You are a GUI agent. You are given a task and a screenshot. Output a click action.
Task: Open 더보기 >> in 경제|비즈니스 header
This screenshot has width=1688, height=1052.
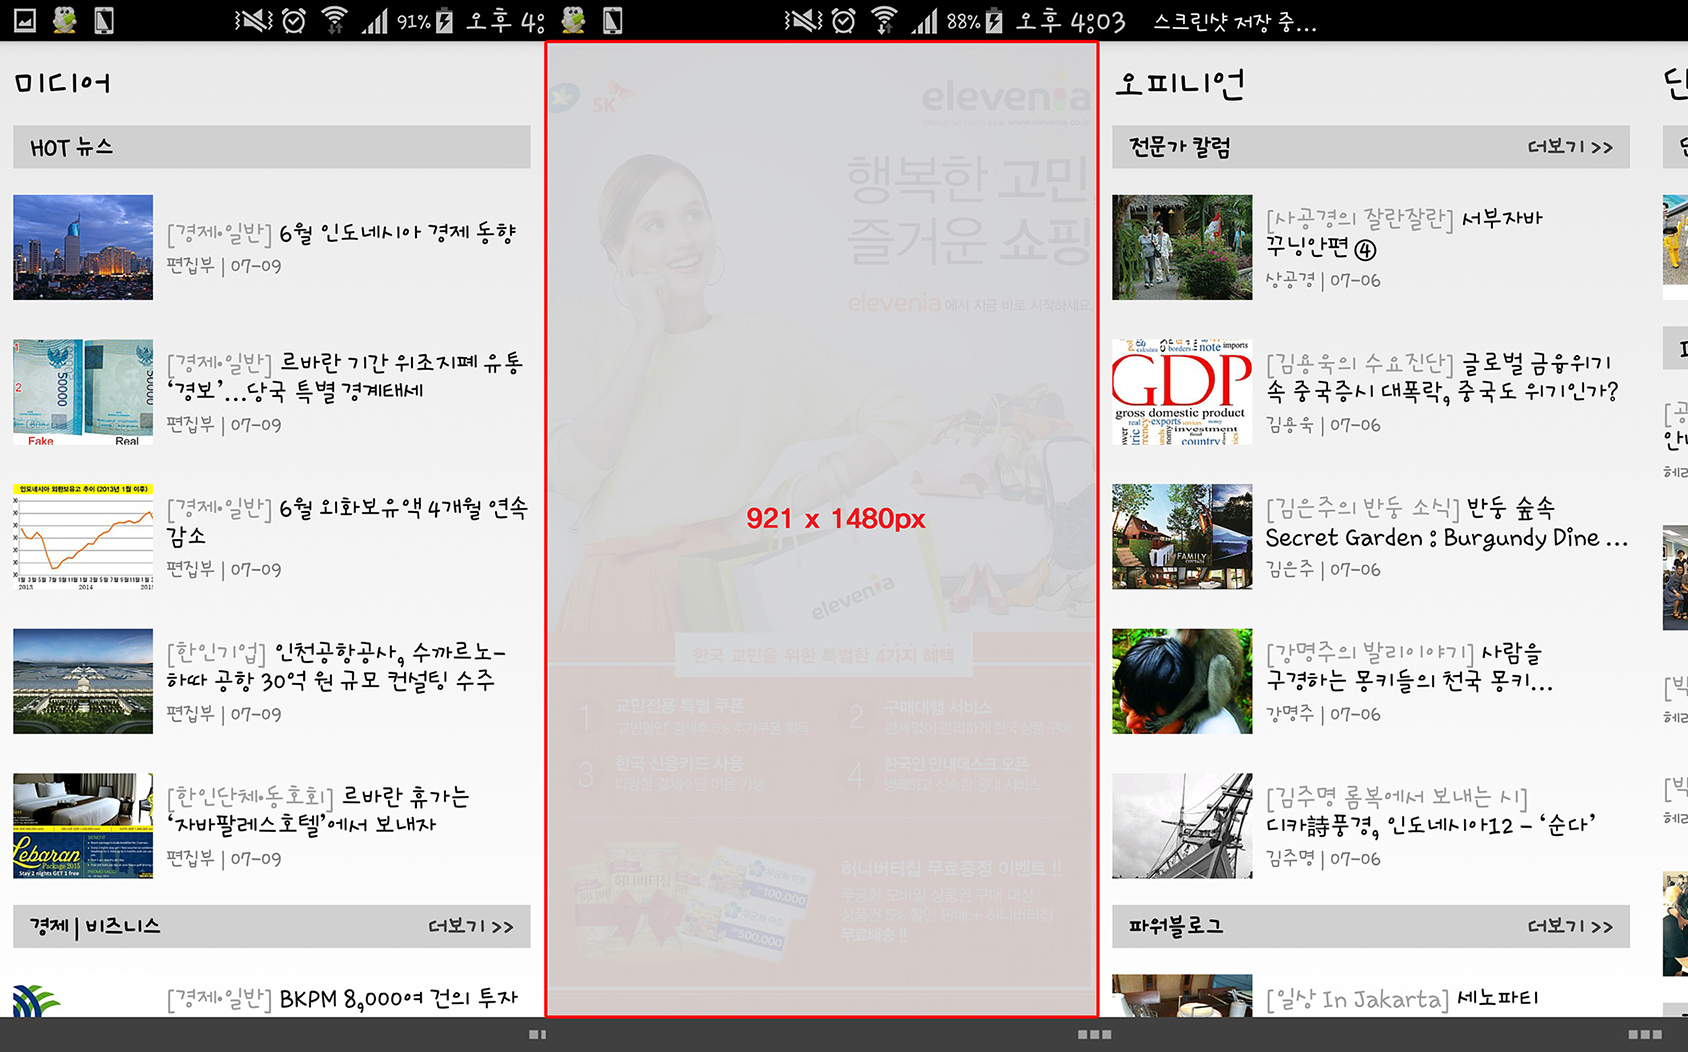pos(471,926)
